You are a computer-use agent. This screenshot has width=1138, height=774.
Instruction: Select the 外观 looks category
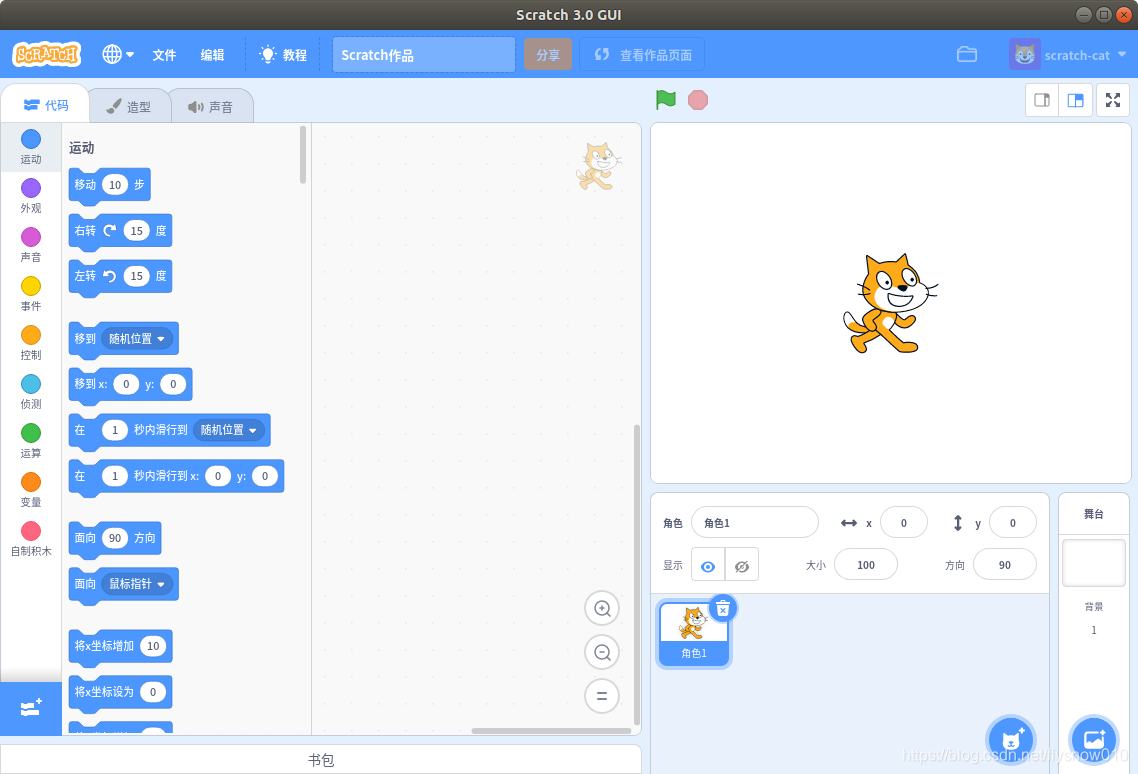coord(30,196)
